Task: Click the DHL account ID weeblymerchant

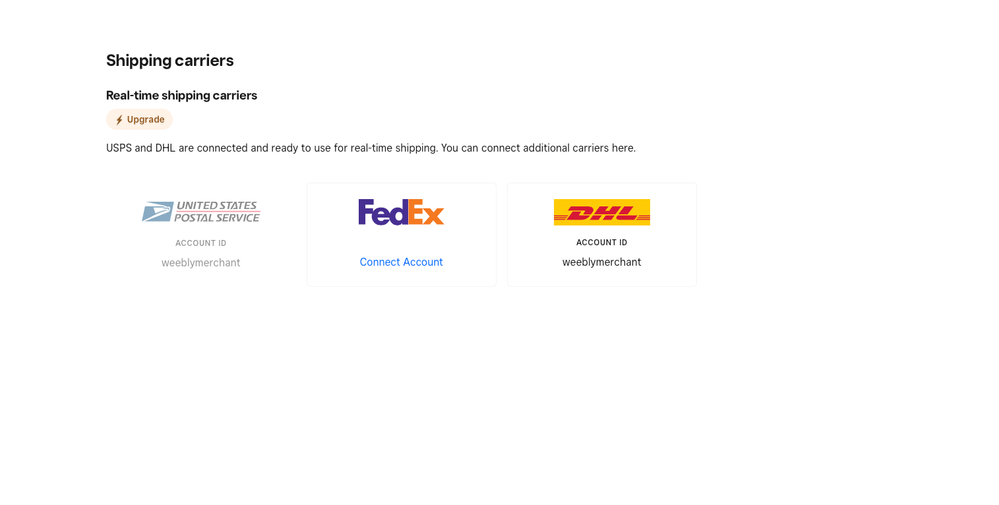Action: [601, 262]
